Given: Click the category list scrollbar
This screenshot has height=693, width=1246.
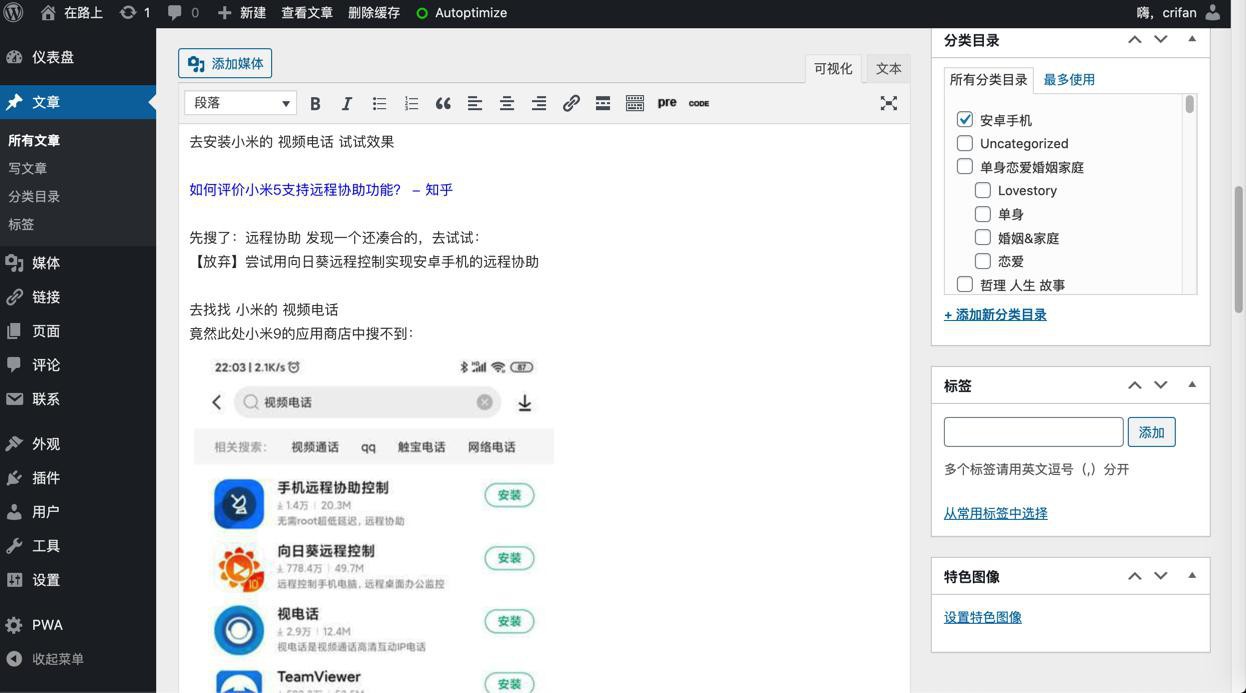Looking at the screenshot, I should pos(1189,105).
